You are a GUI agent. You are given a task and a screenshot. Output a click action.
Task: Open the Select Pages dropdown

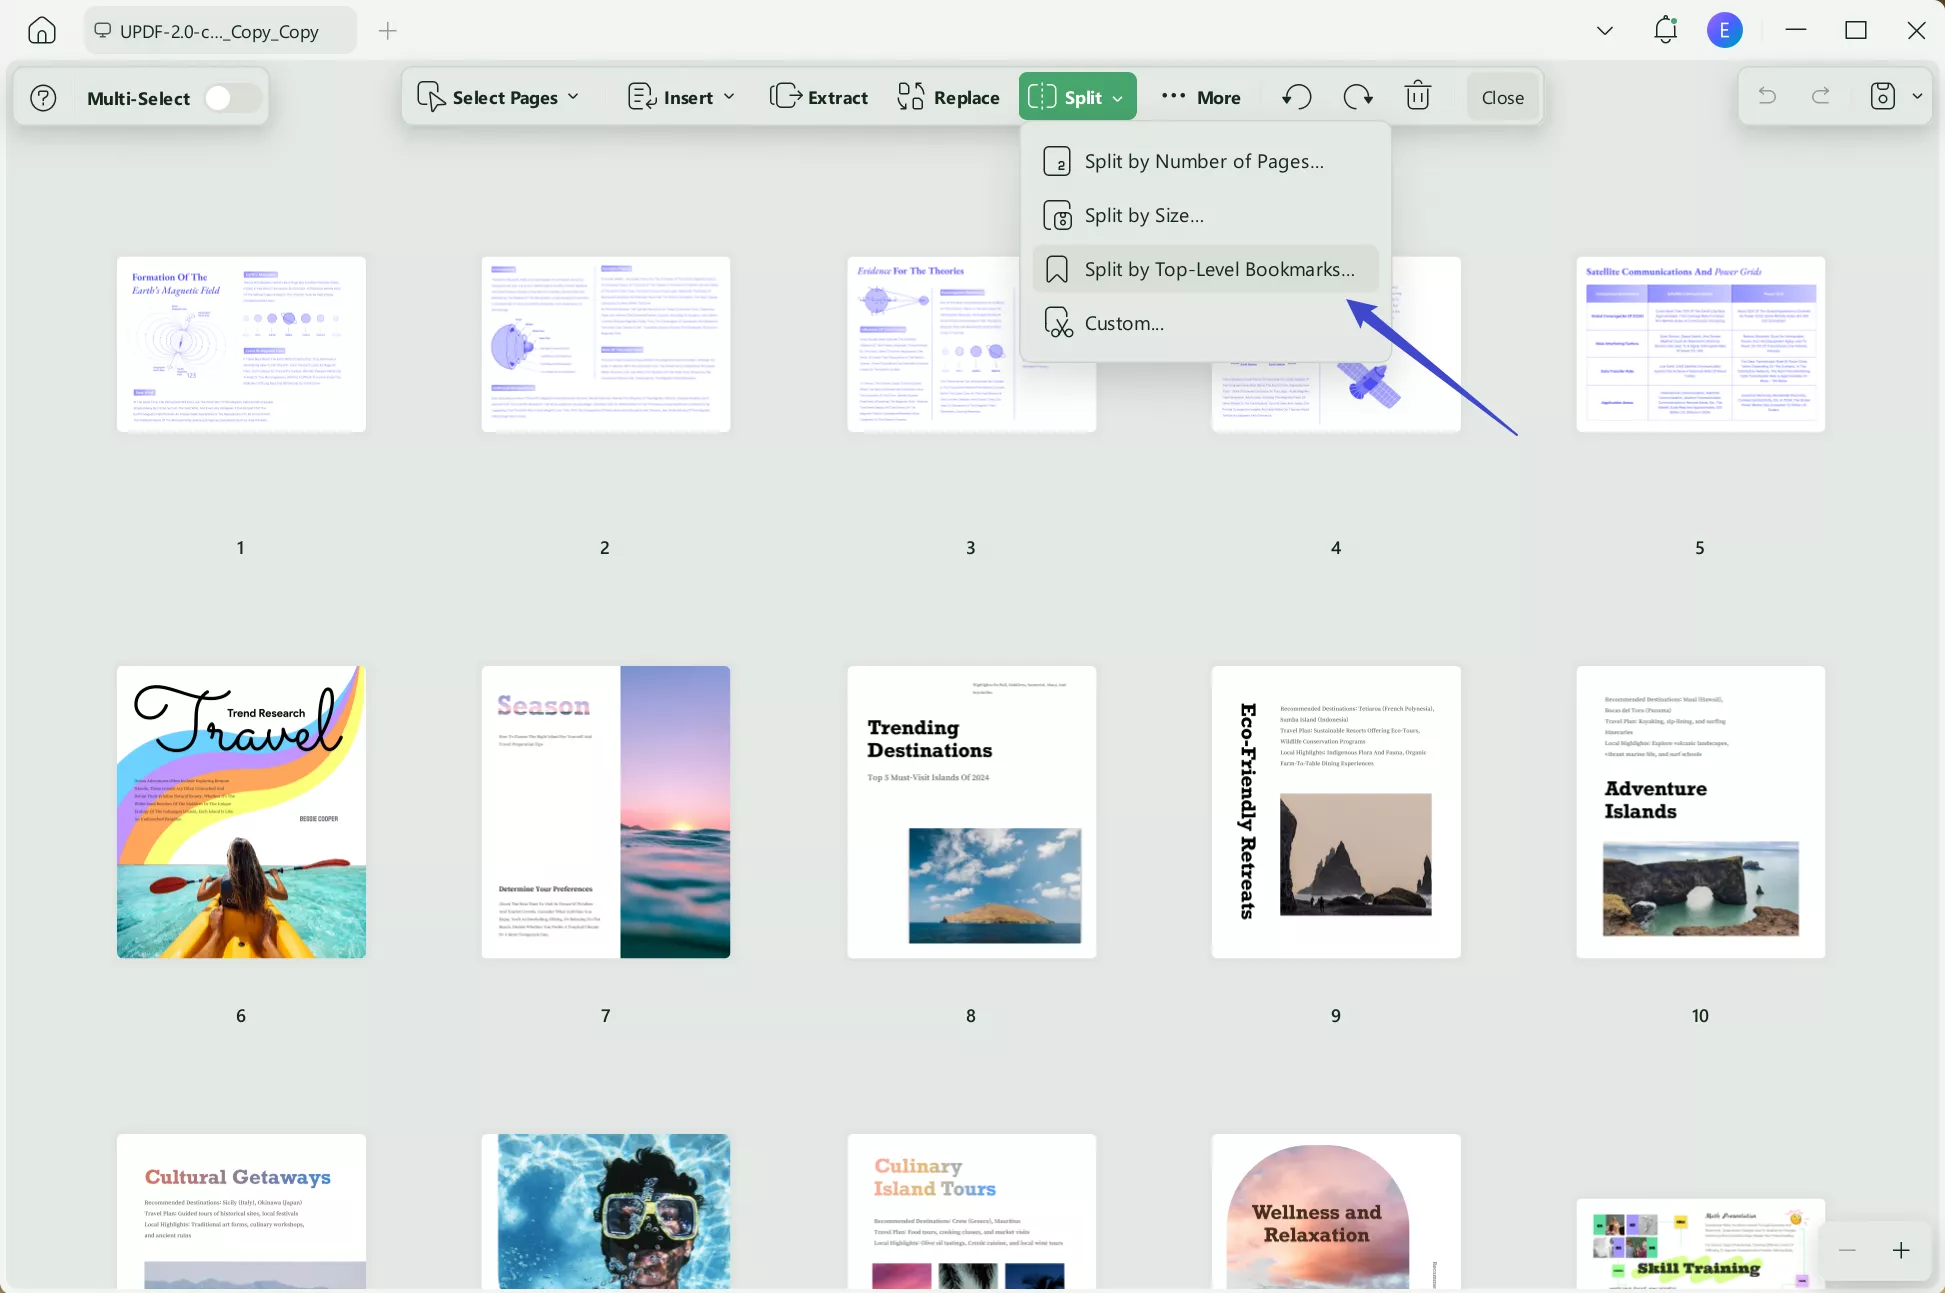pos(497,96)
